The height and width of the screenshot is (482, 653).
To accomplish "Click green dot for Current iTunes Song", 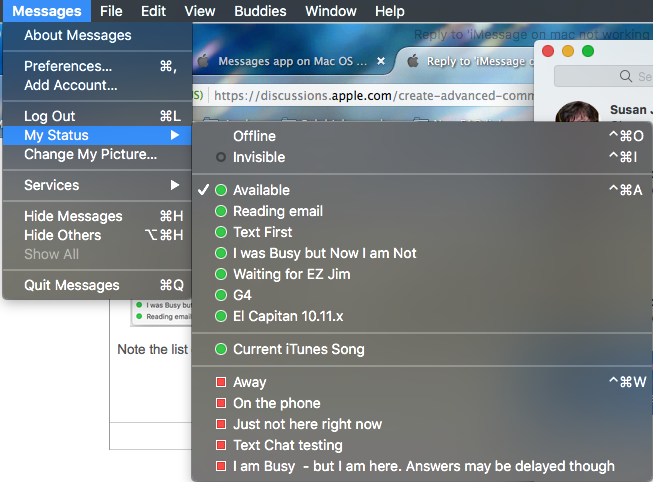I will pos(221,349).
